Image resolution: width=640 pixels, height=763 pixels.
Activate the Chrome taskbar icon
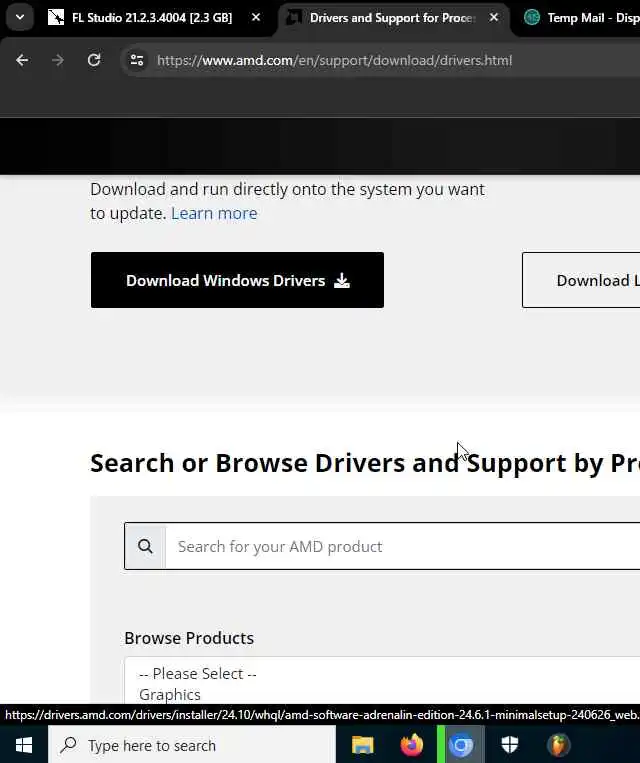point(461,745)
